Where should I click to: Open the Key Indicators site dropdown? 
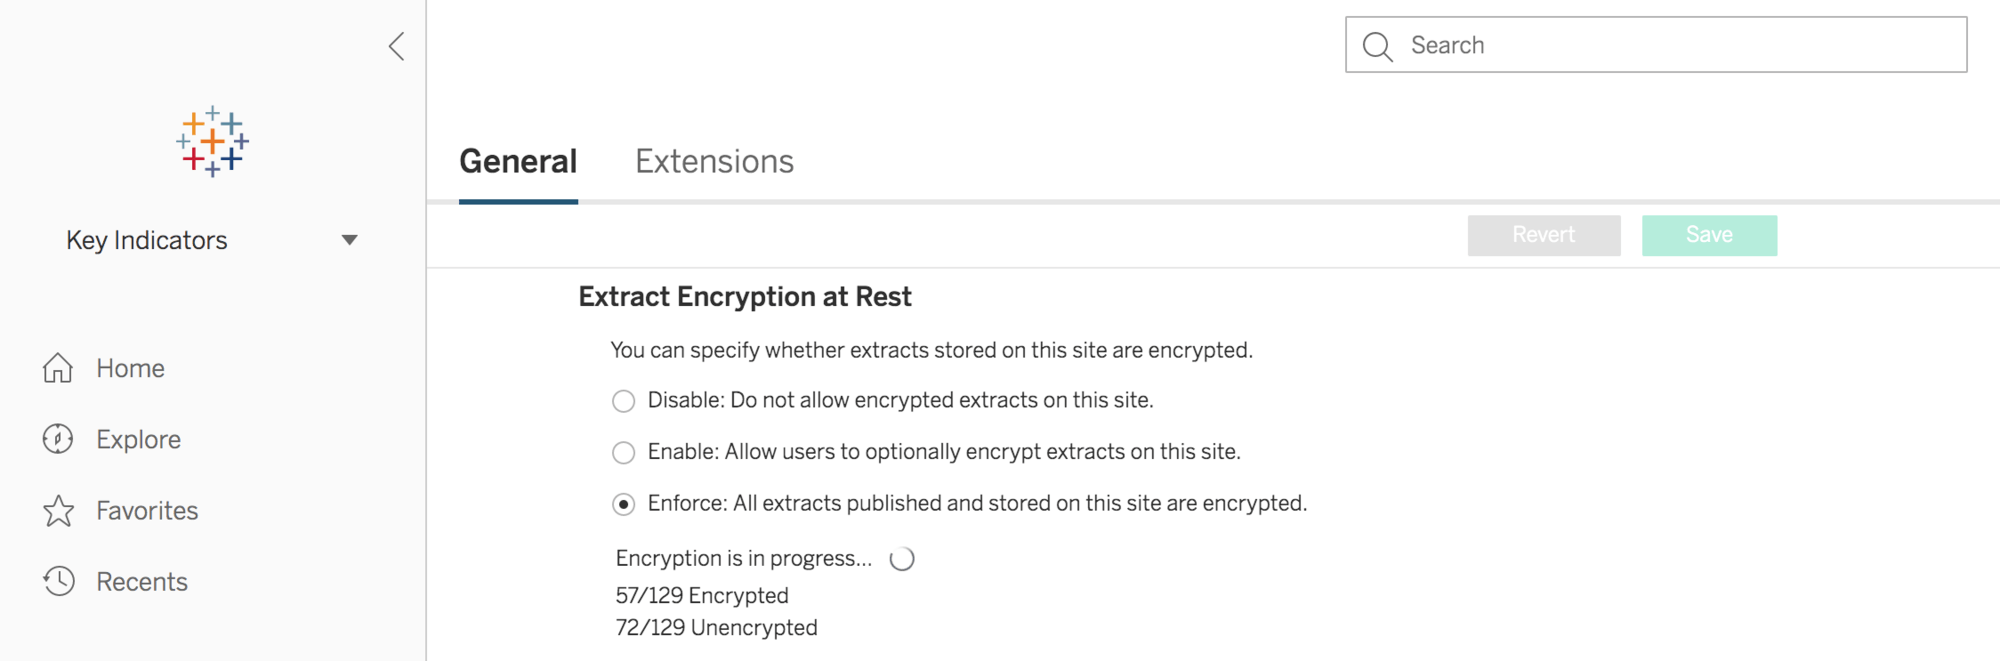147,240
